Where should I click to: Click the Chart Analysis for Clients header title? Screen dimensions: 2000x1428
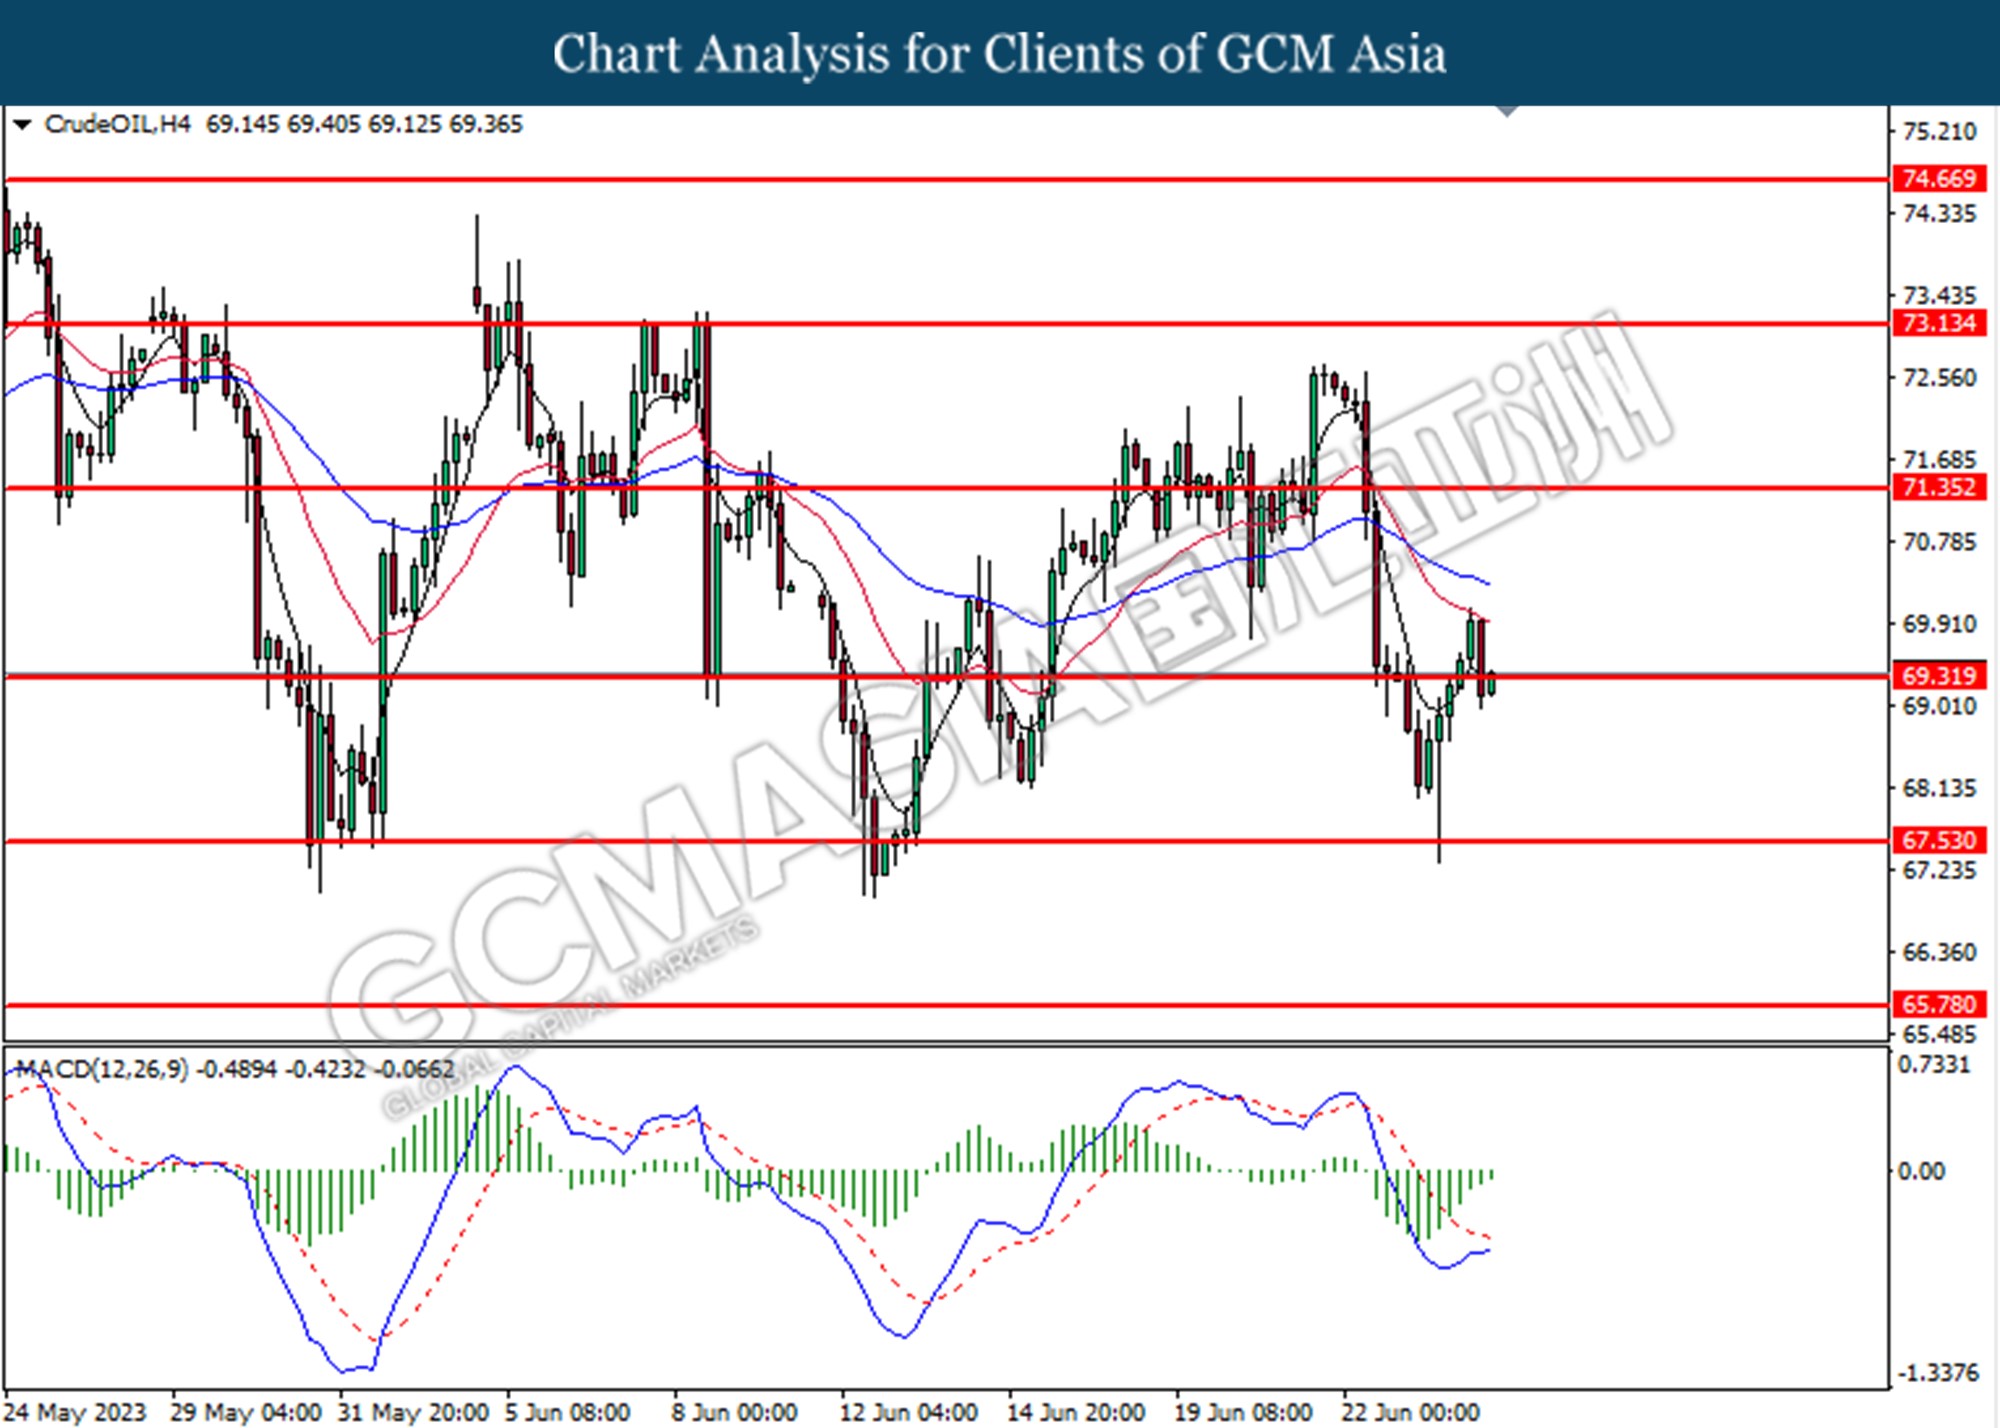click(x=999, y=53)
